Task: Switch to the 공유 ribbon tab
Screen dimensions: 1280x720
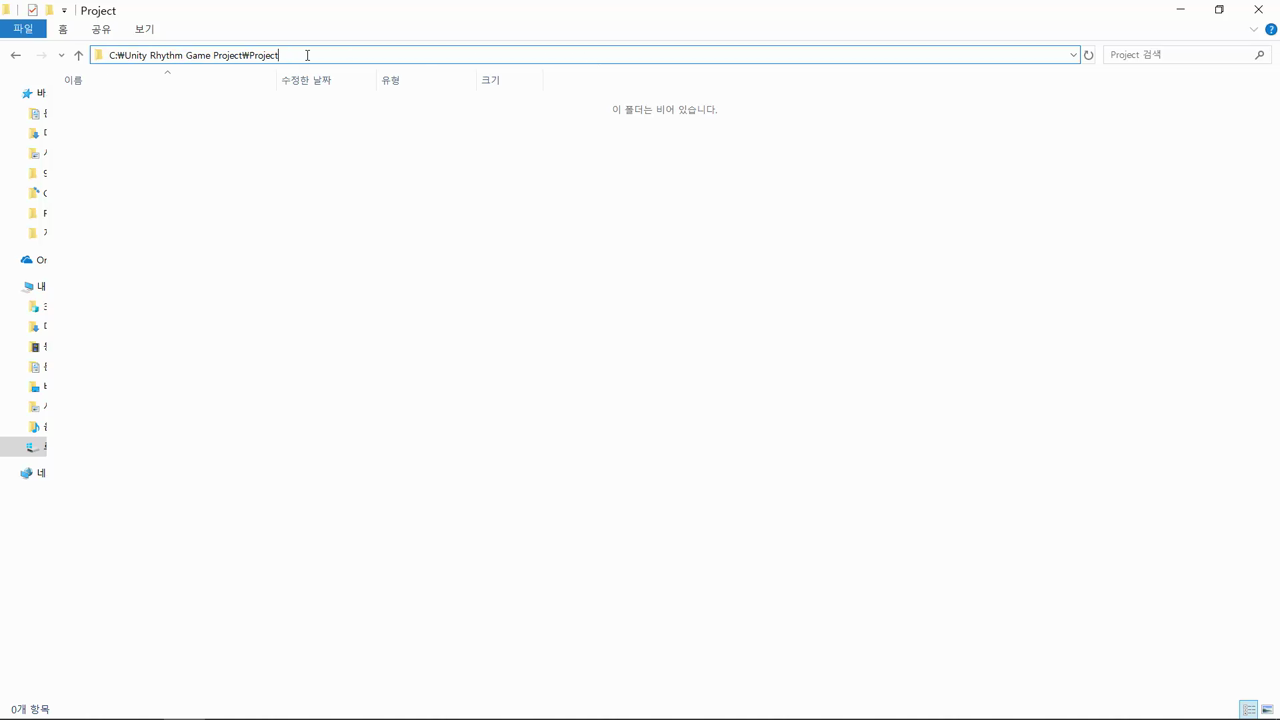Action: coord(101,29)
